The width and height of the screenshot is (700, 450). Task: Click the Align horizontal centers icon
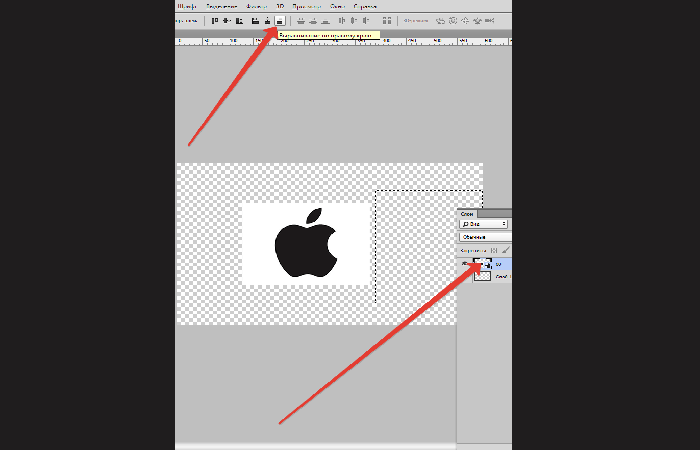click(x=267, y=21)
